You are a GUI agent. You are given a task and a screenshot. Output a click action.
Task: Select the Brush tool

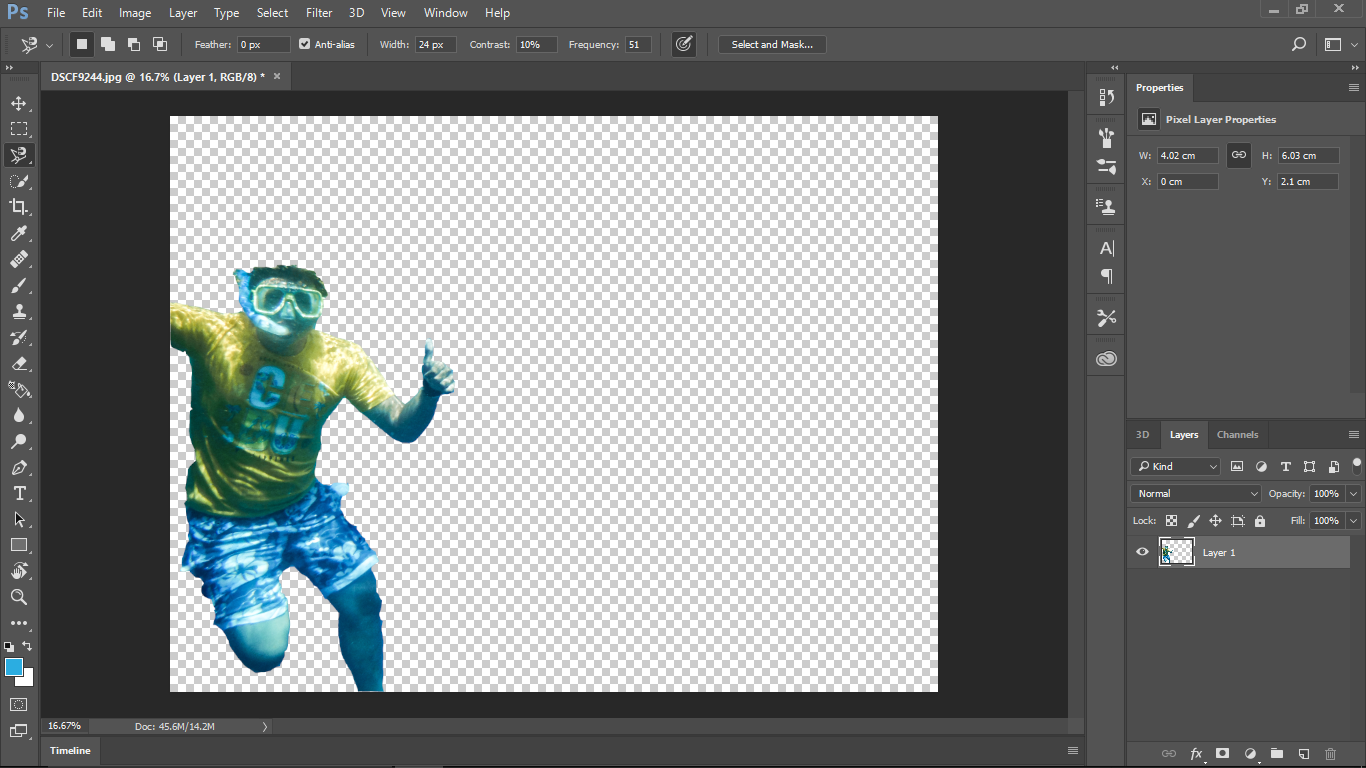pos(19,285)
